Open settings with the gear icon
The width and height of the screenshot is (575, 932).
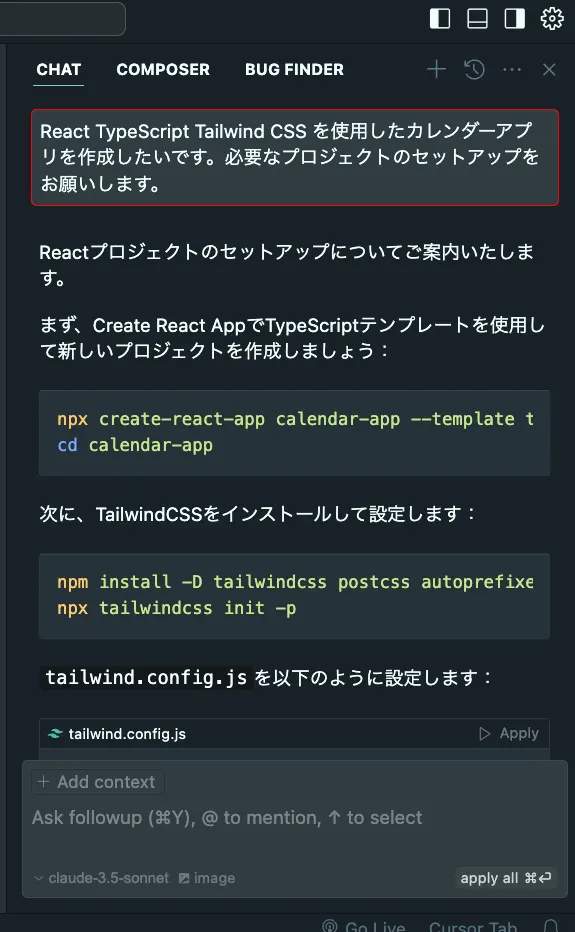[552, 18]
